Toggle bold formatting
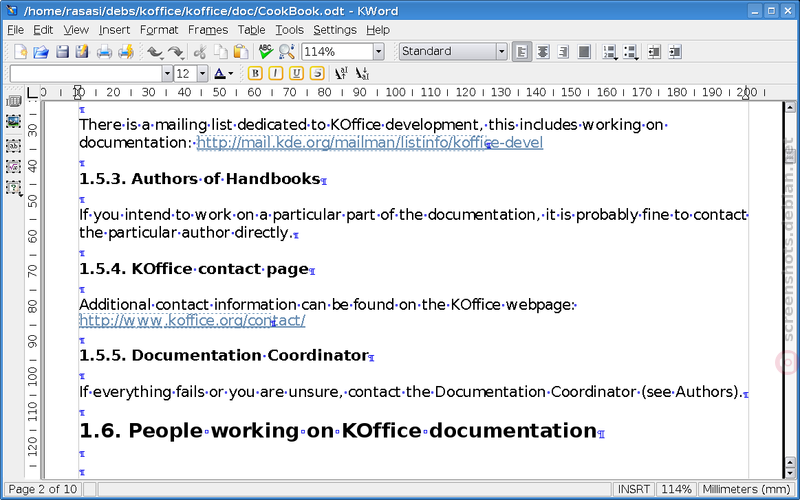 (x=255, y=73)
